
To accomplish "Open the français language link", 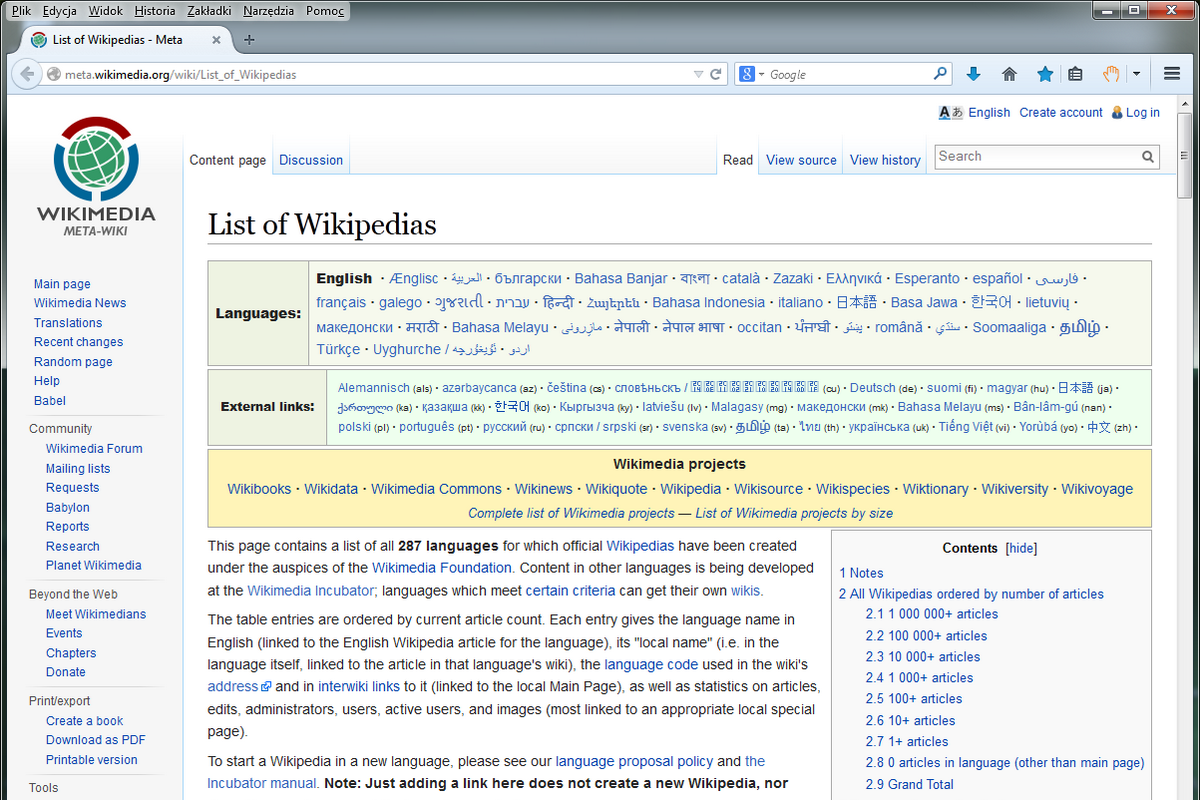I will pyautogui.click(x=341, y=302).
